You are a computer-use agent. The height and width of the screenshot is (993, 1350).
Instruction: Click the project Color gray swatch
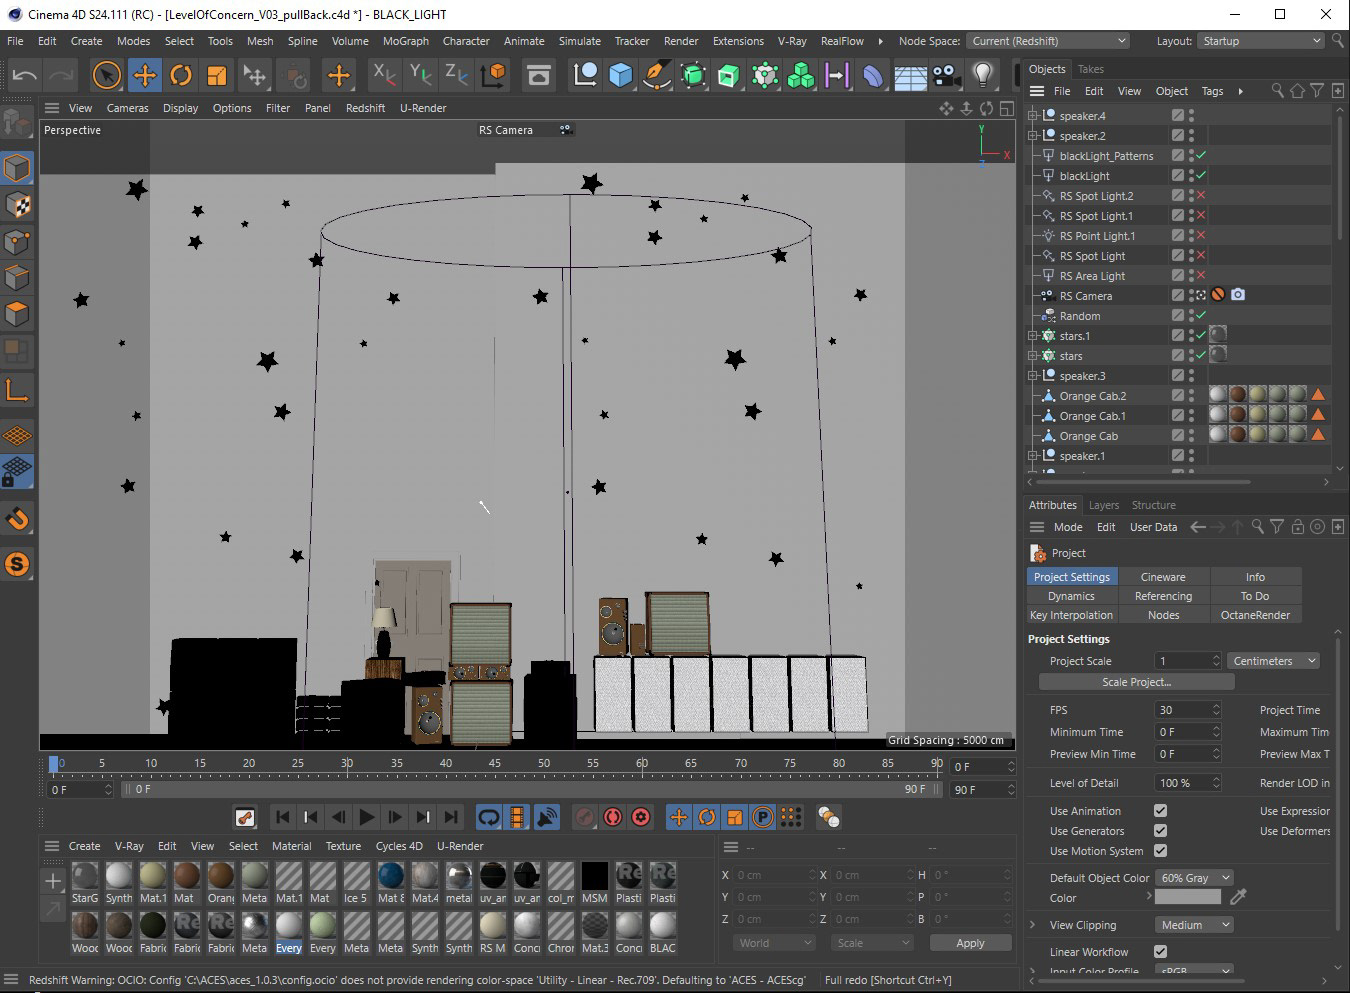click(1188, 898)
